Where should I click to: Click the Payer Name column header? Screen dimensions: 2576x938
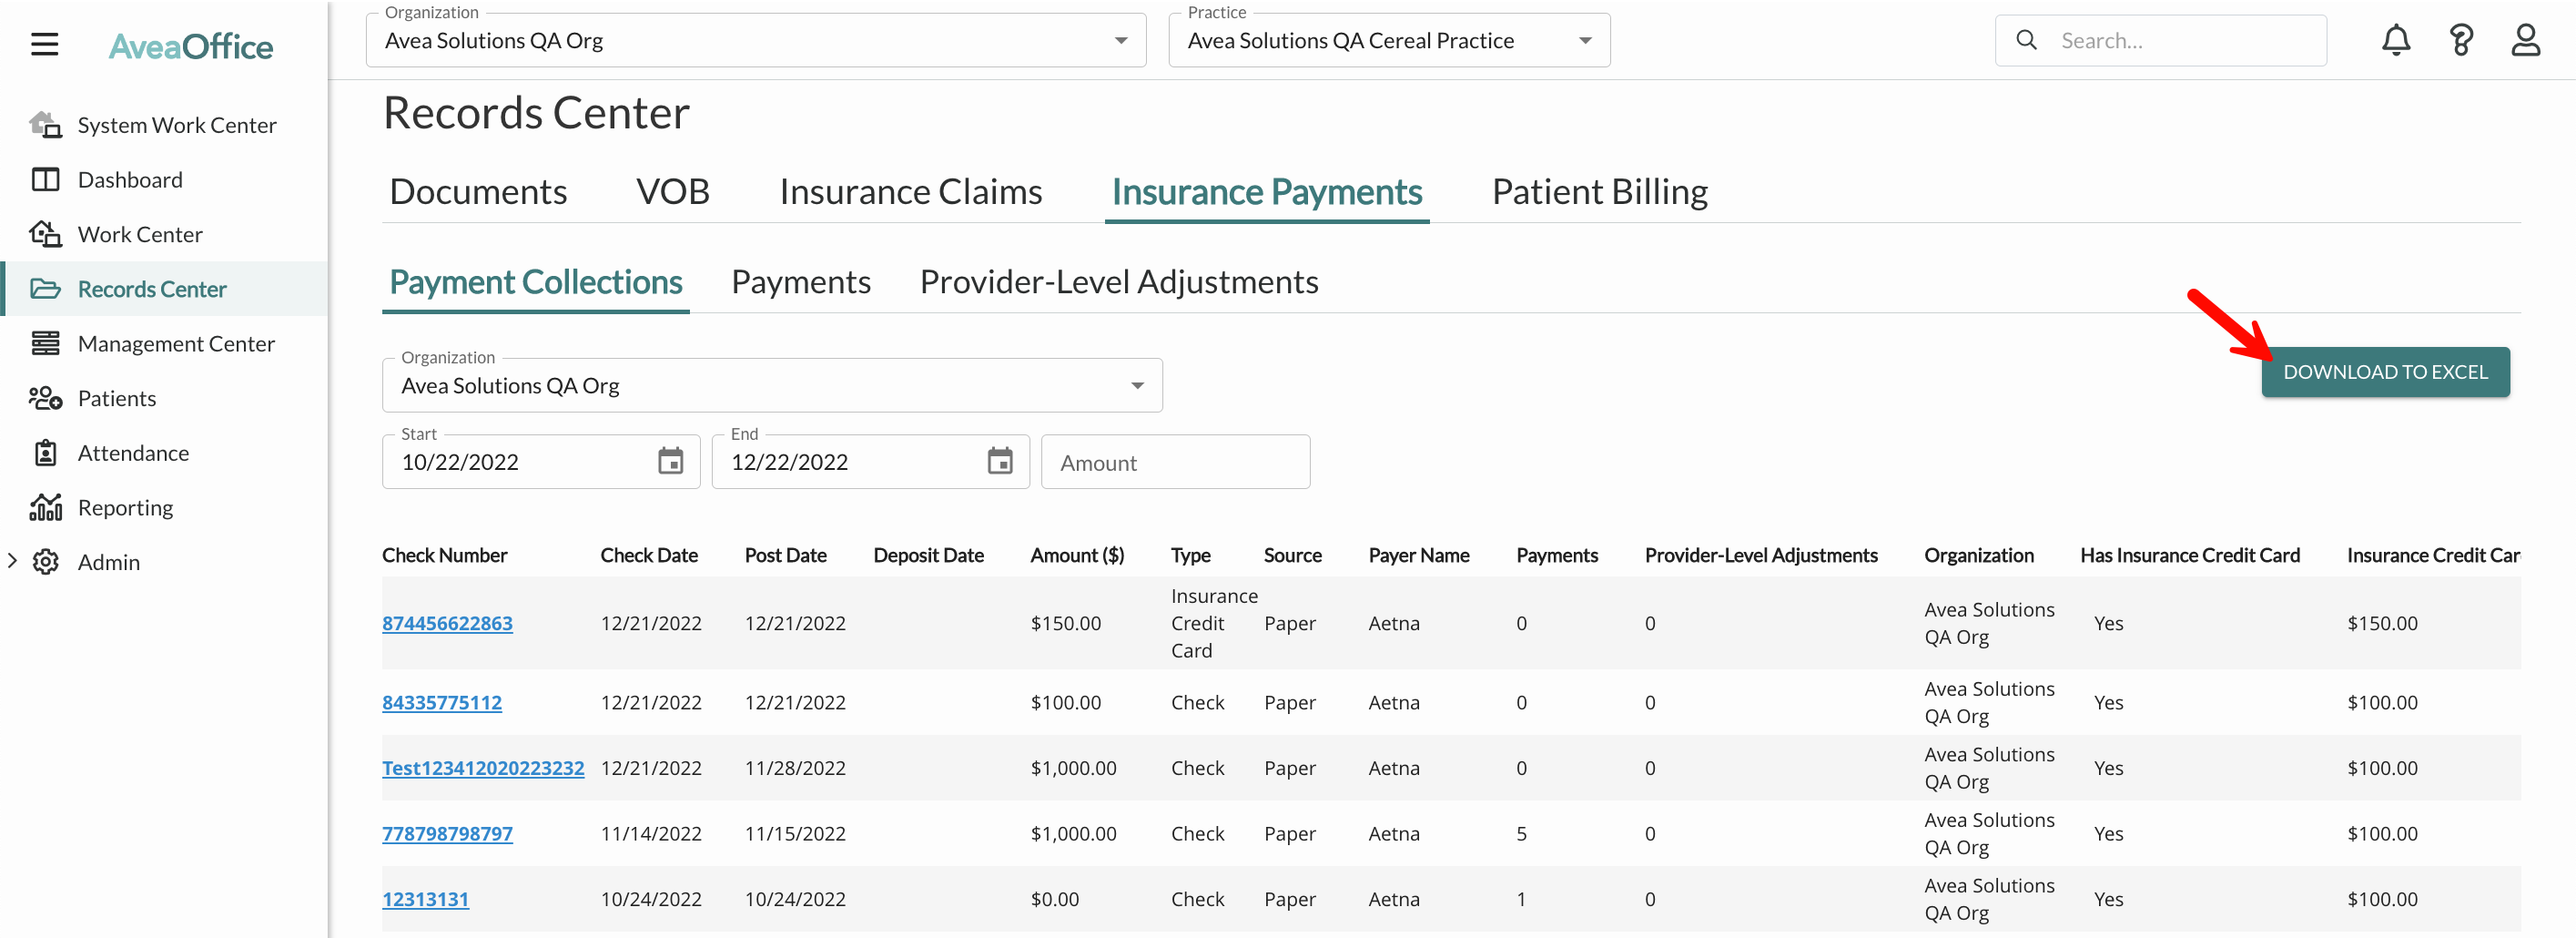tap(1417, 555)
